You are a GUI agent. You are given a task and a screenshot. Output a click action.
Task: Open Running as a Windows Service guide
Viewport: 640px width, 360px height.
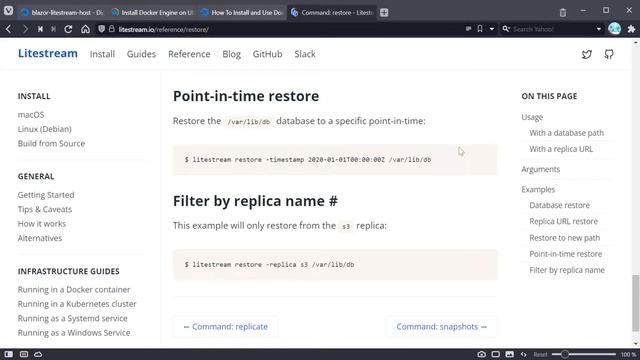pyautogui.click(x=74, y=333)
